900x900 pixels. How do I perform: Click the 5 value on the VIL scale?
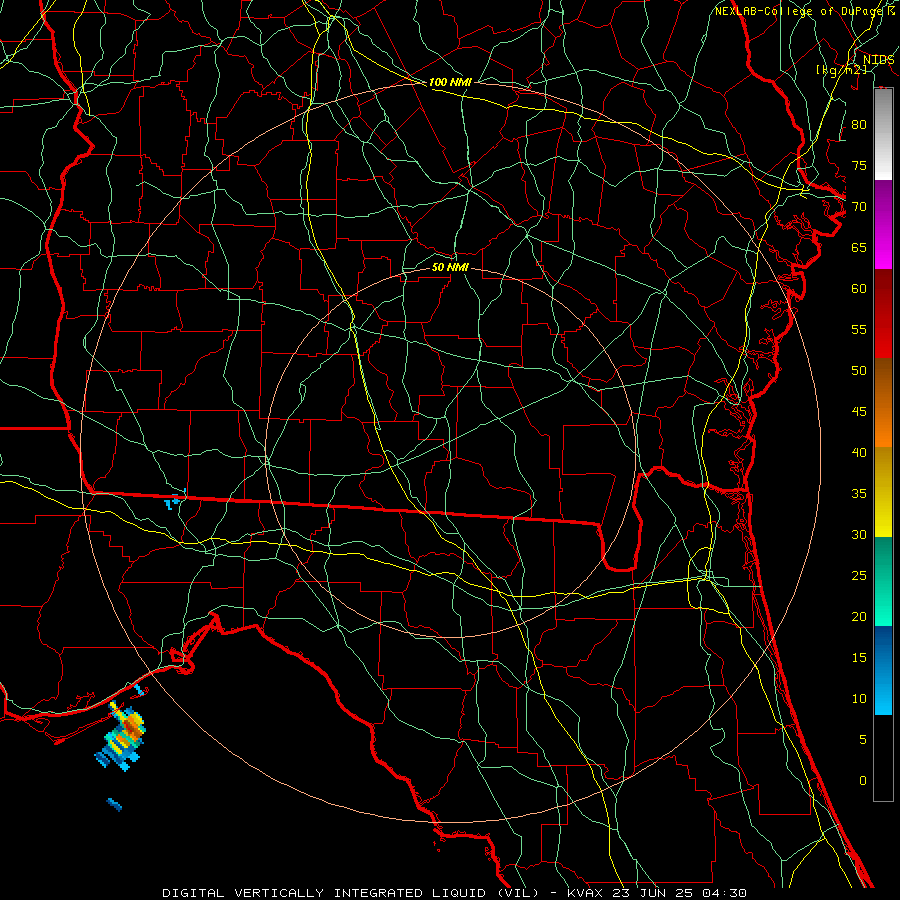point(863,740)
